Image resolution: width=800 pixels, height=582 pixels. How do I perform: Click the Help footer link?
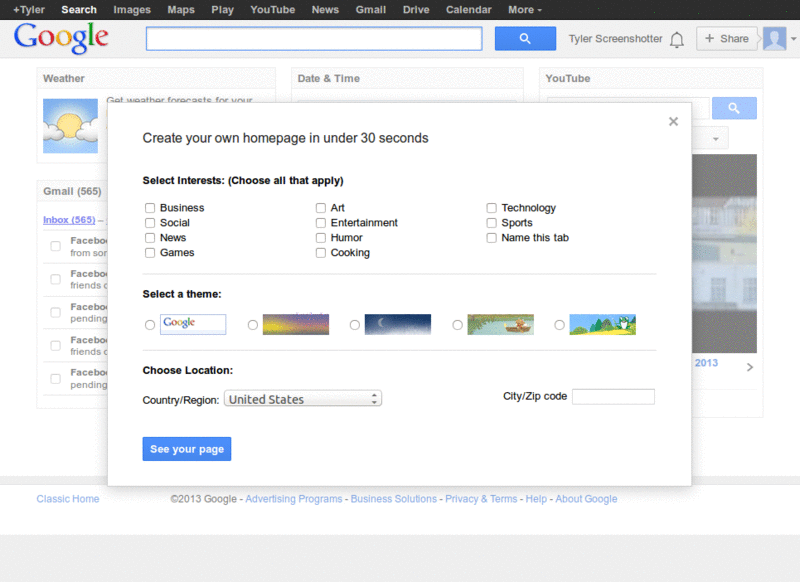pos(536,499)
